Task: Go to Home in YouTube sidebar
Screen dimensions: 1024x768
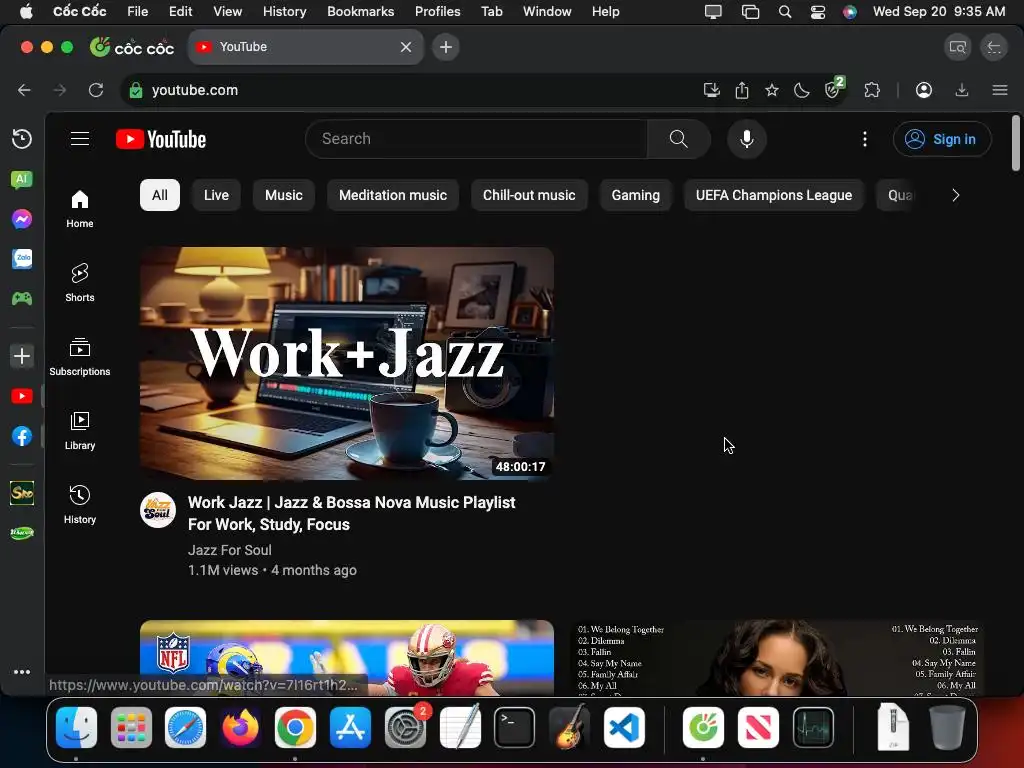Action: (80, 209)
